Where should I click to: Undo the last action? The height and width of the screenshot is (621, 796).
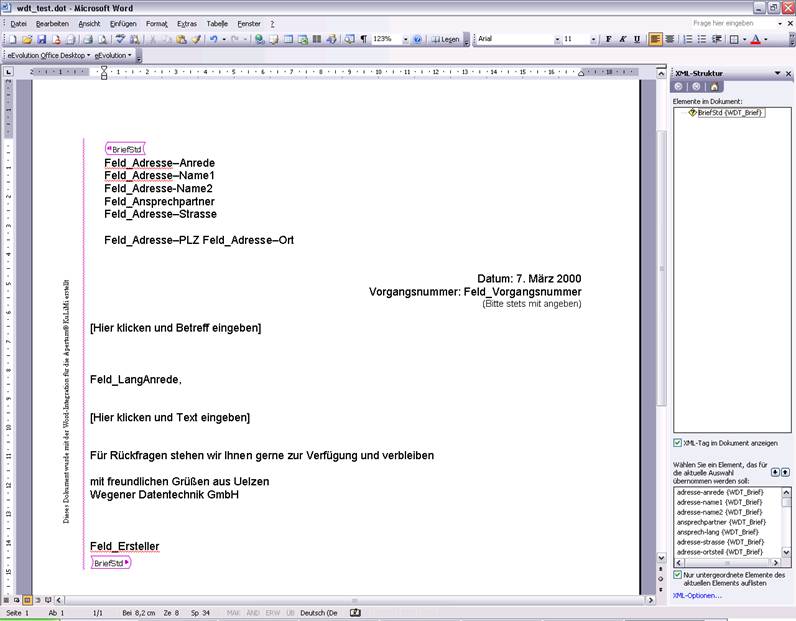click(213, 39)
